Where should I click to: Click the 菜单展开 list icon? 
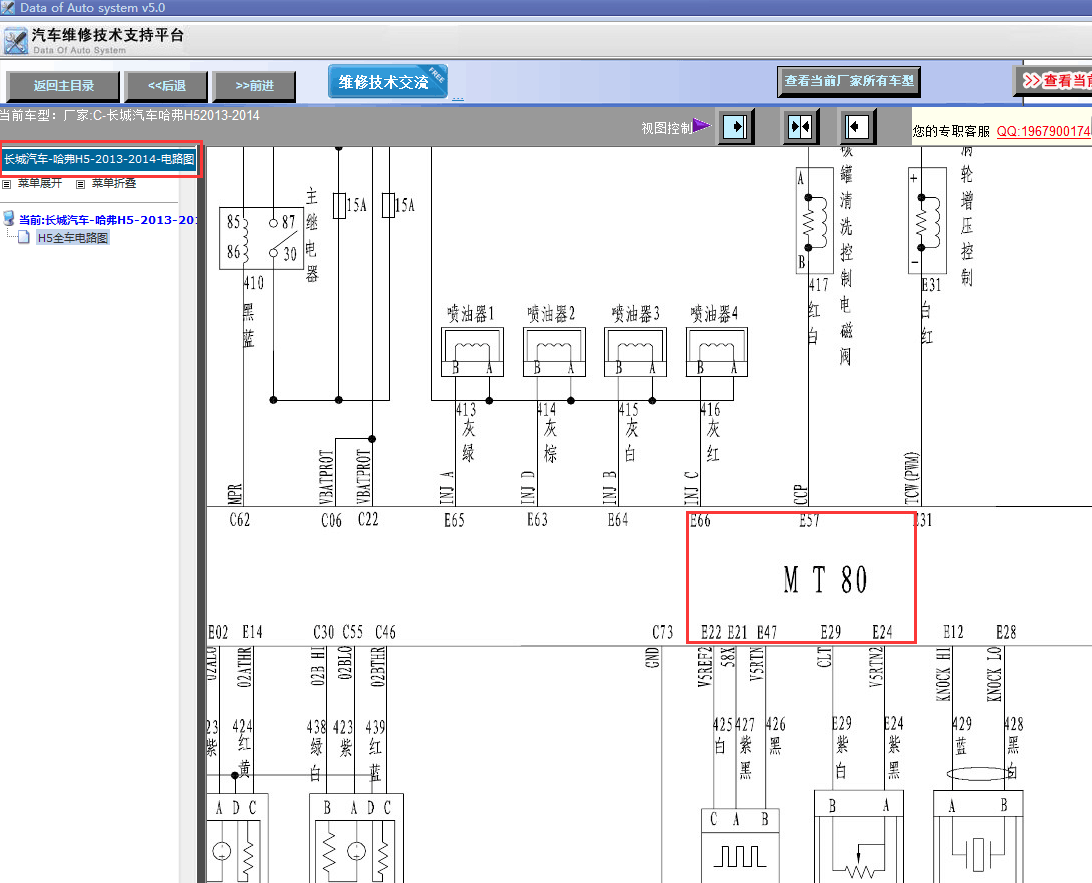[x=7, y=184]
